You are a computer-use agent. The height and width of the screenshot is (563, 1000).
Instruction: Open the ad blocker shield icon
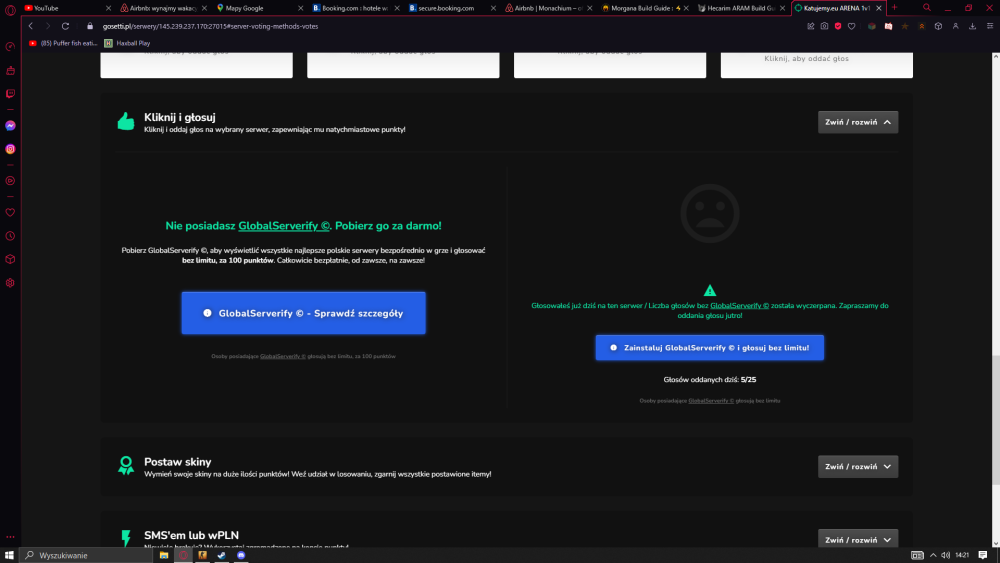click(838, 26)
